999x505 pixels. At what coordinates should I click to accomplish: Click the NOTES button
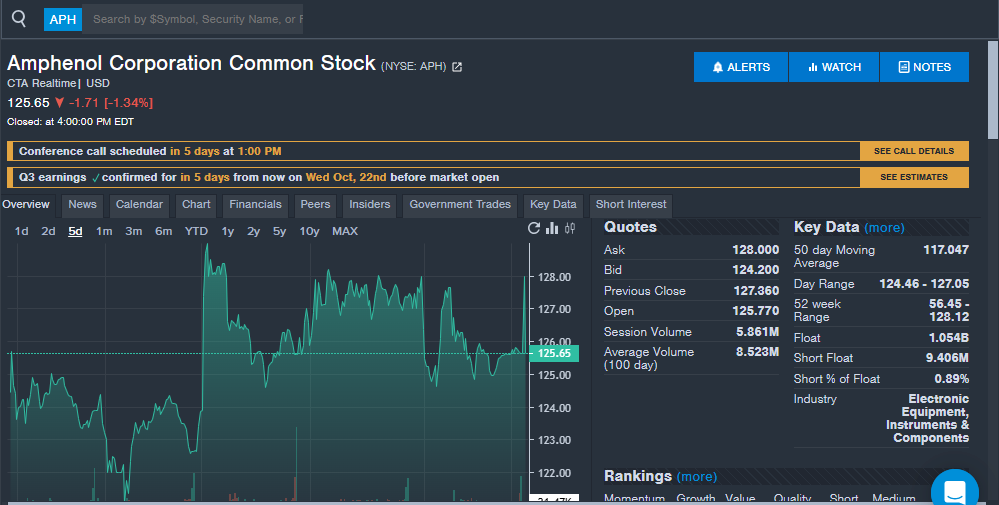(x=924, y=67)
